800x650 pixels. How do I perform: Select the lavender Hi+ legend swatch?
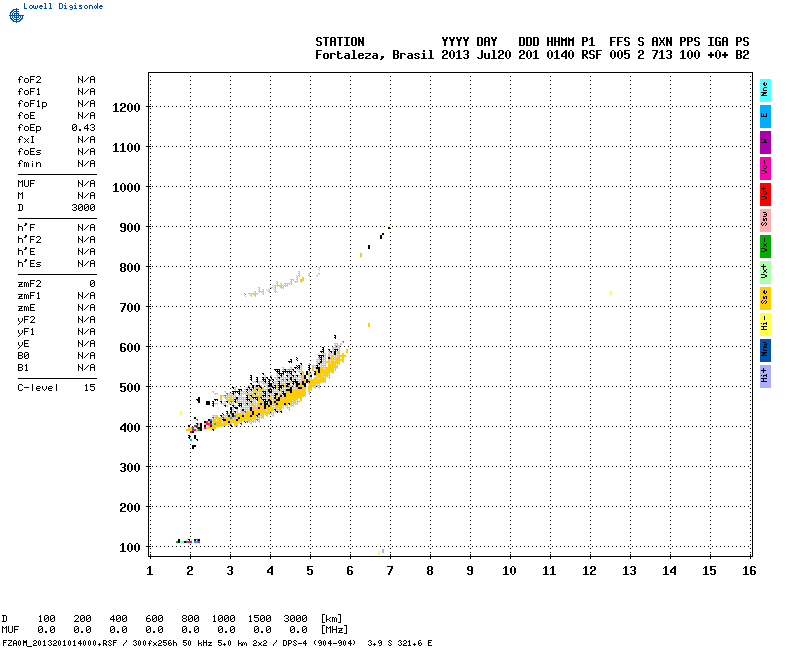pos(765,375)
